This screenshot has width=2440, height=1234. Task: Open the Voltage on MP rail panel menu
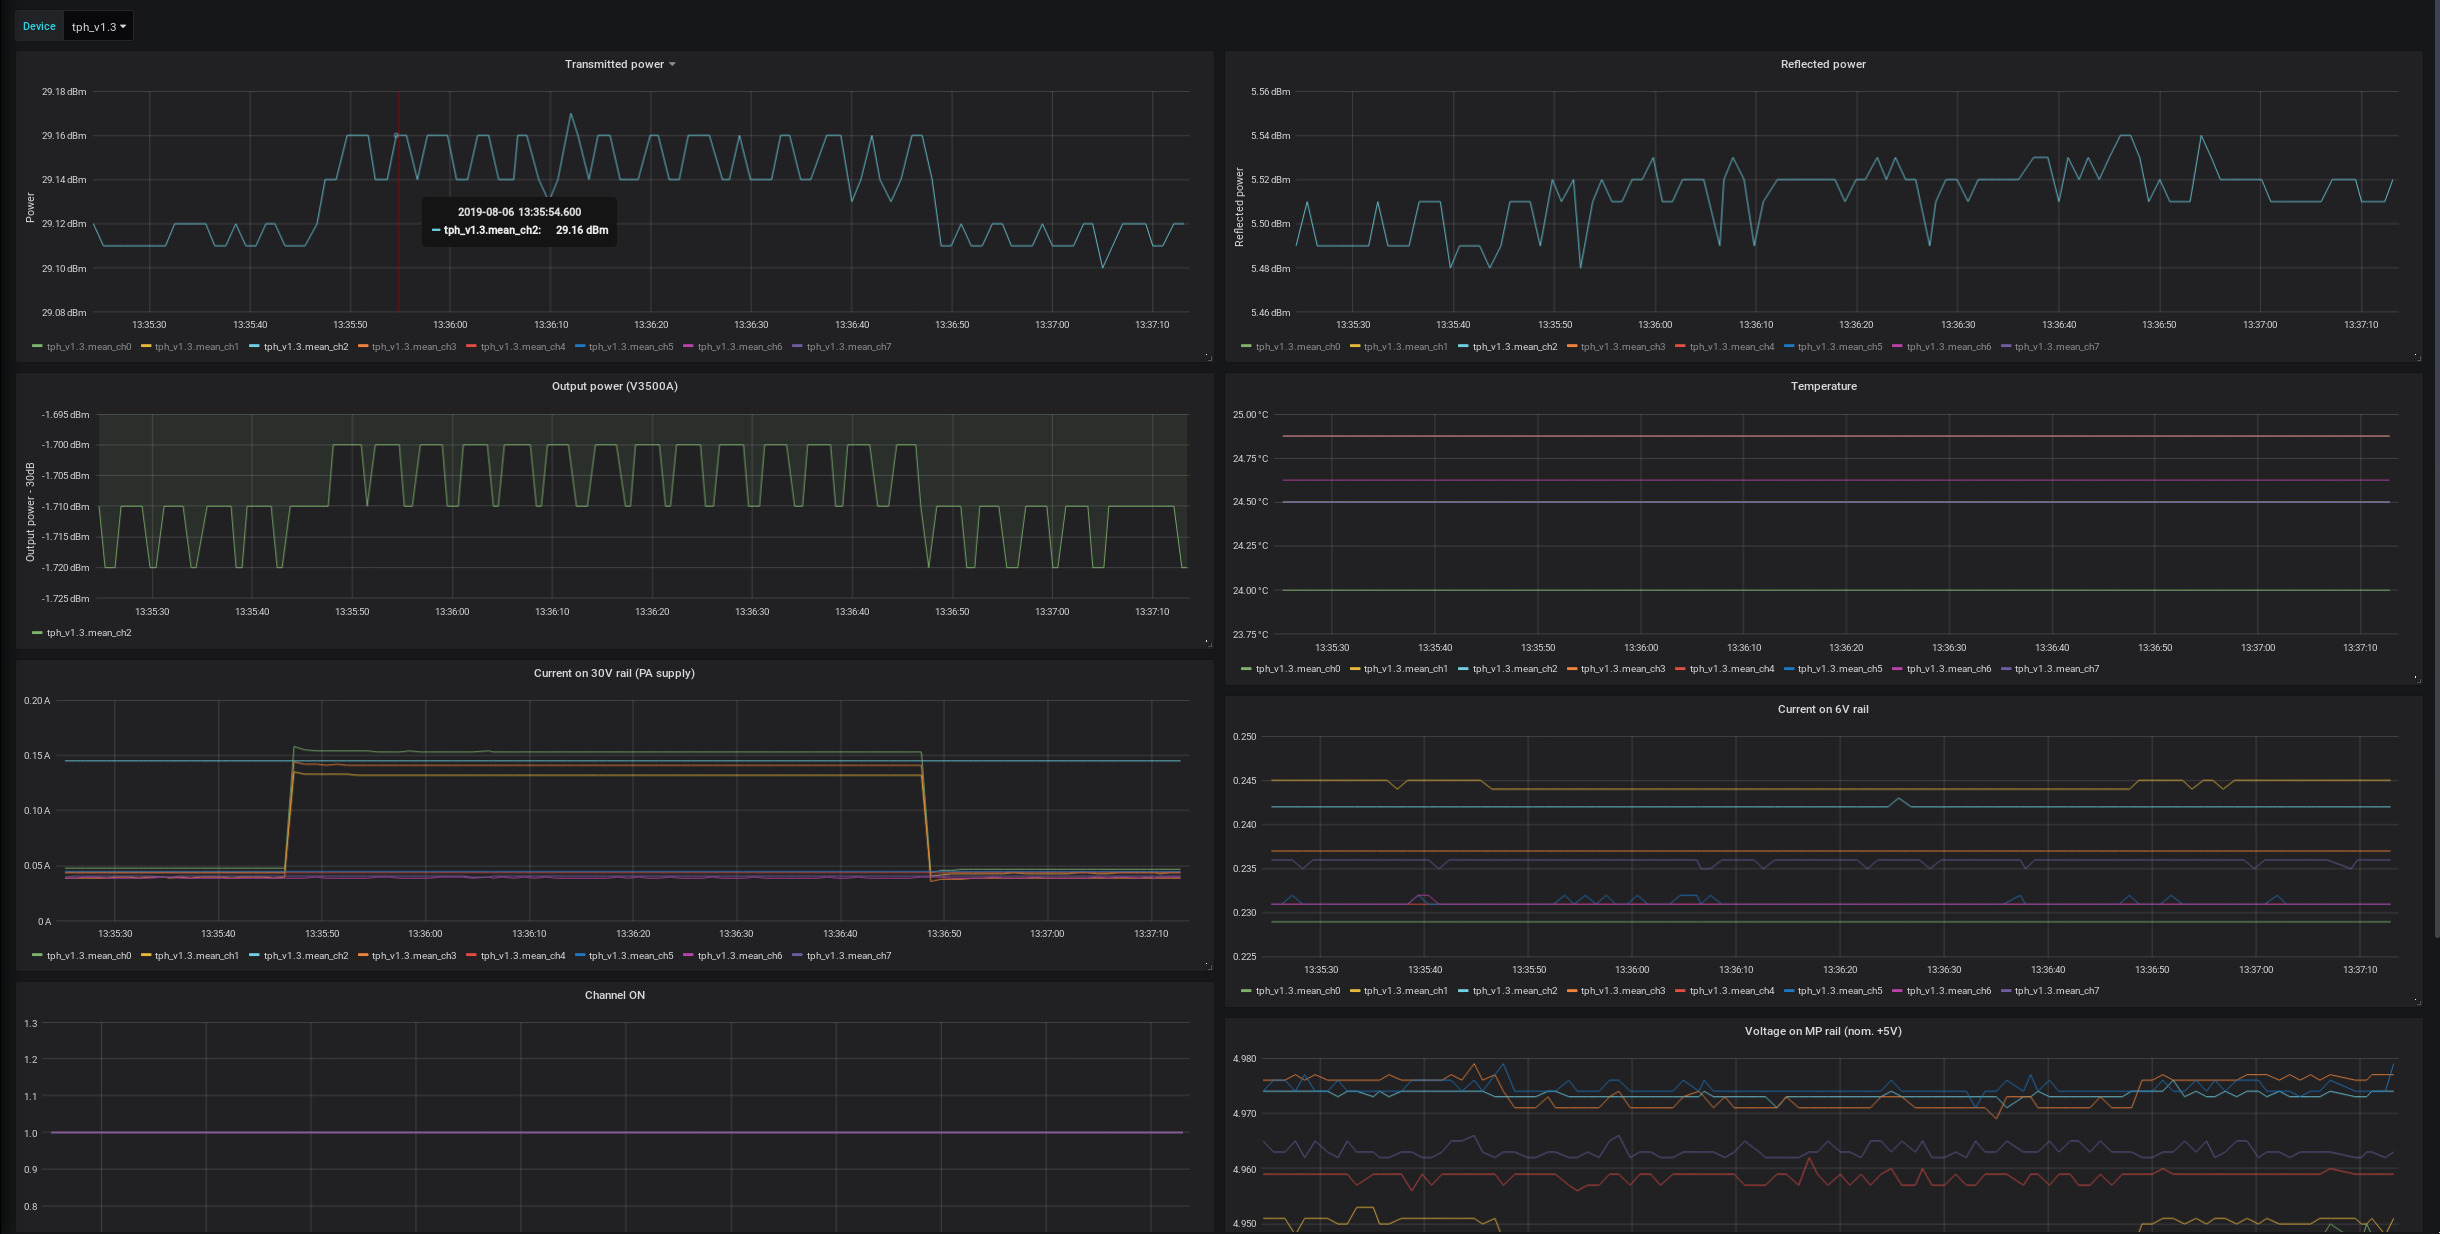point(1825,1031)
